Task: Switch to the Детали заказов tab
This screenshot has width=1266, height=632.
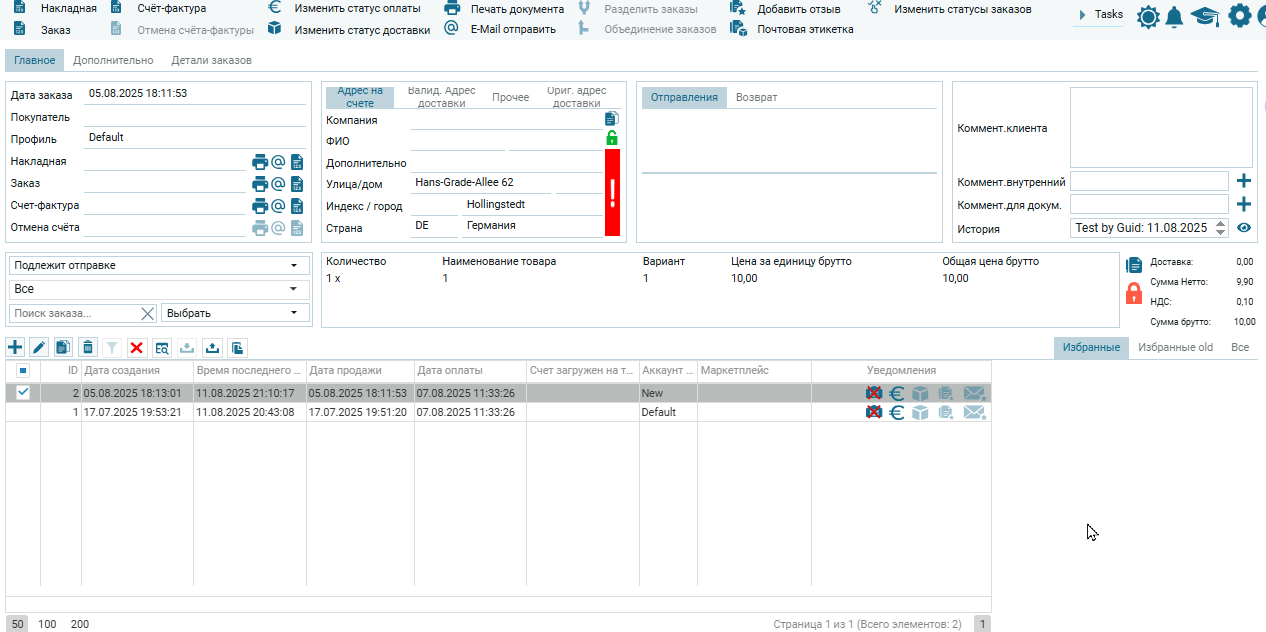Action: [x=211, y=60]
